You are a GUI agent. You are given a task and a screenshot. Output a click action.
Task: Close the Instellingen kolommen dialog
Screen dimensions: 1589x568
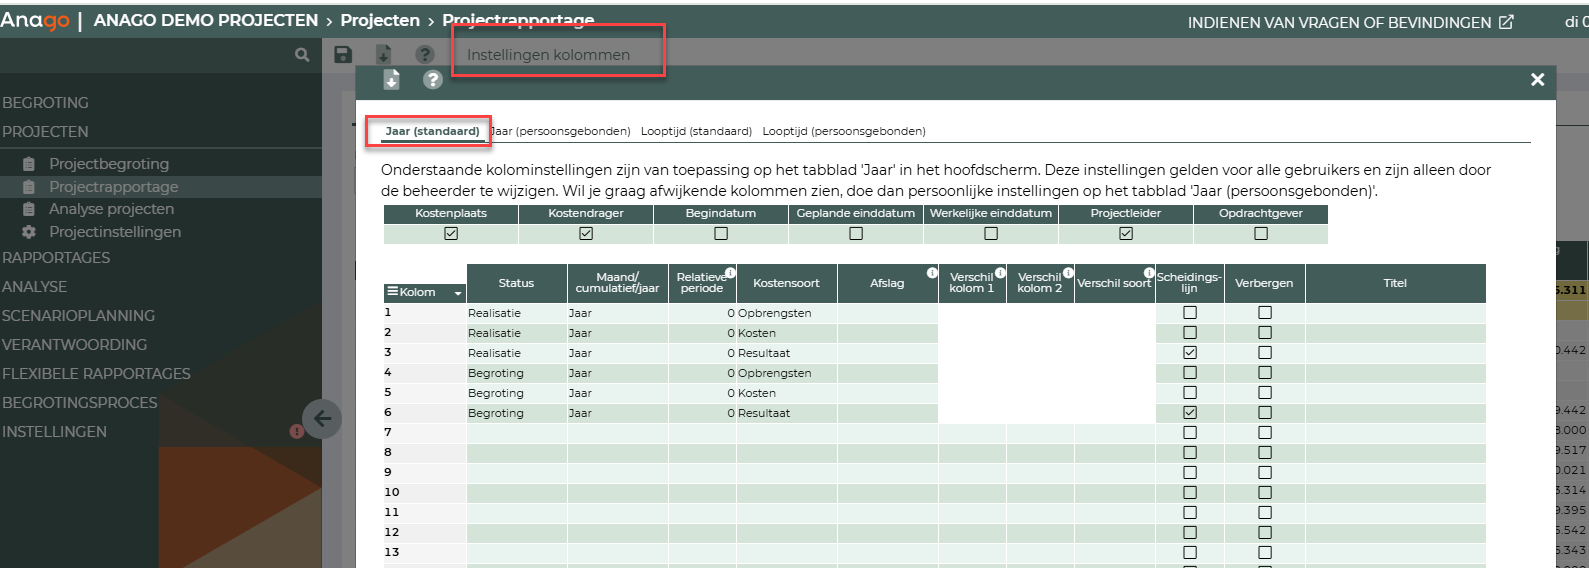click(x=1538, y=79)
